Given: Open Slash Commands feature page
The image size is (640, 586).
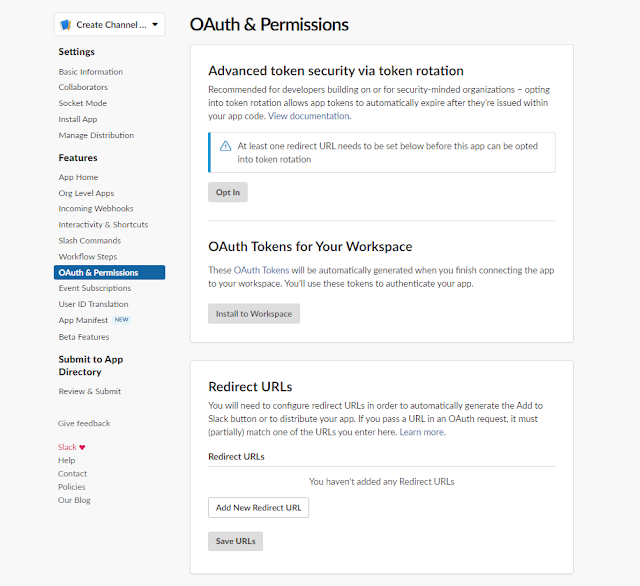Looking at the screenshot, I should [x=90, y=241].
